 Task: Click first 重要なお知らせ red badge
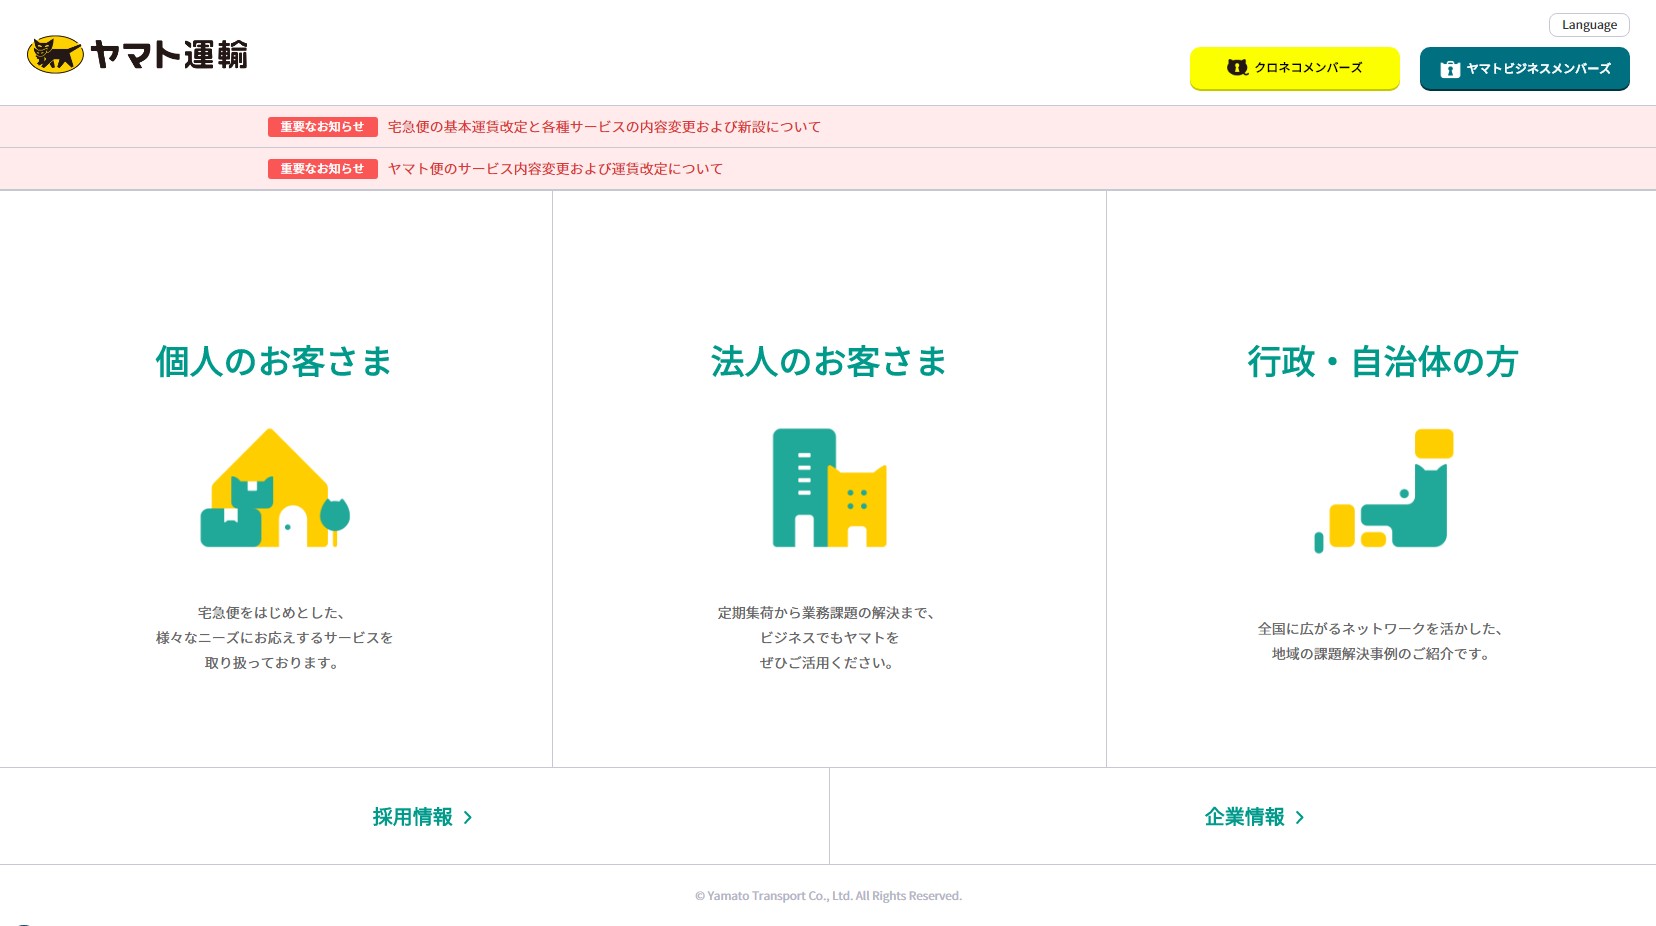(x=322, y=127)
